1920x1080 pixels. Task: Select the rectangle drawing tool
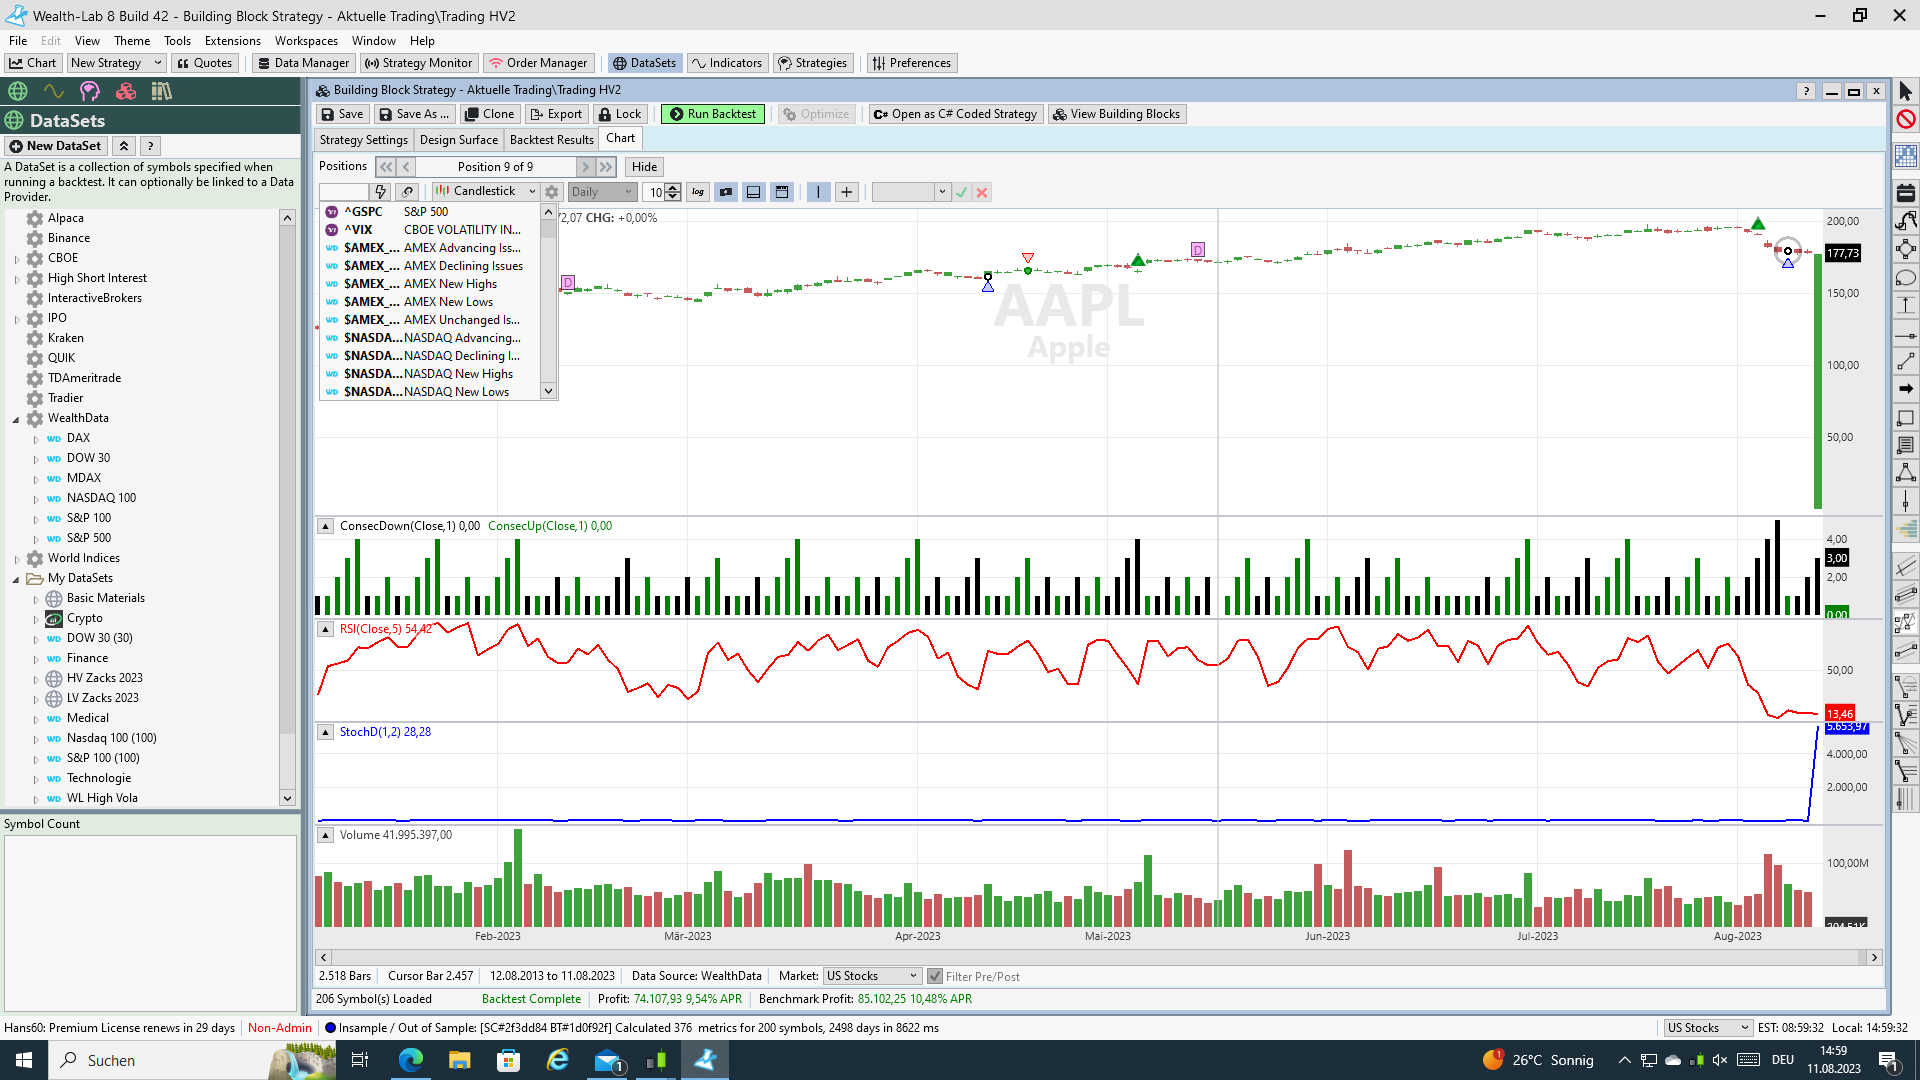[1905, 418]
